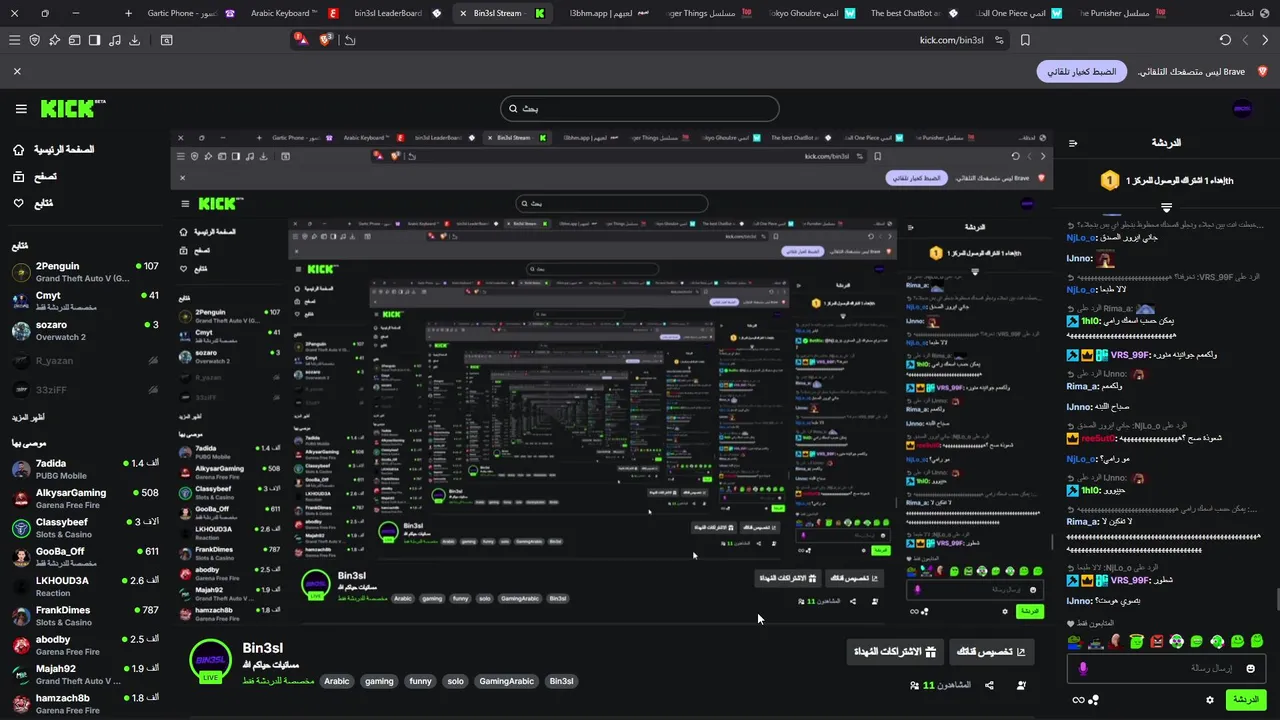The image size is (1280, 720).
Task: Click the Arabic tag under stream title
Action: pyautogui.click(x=337, y=681)
